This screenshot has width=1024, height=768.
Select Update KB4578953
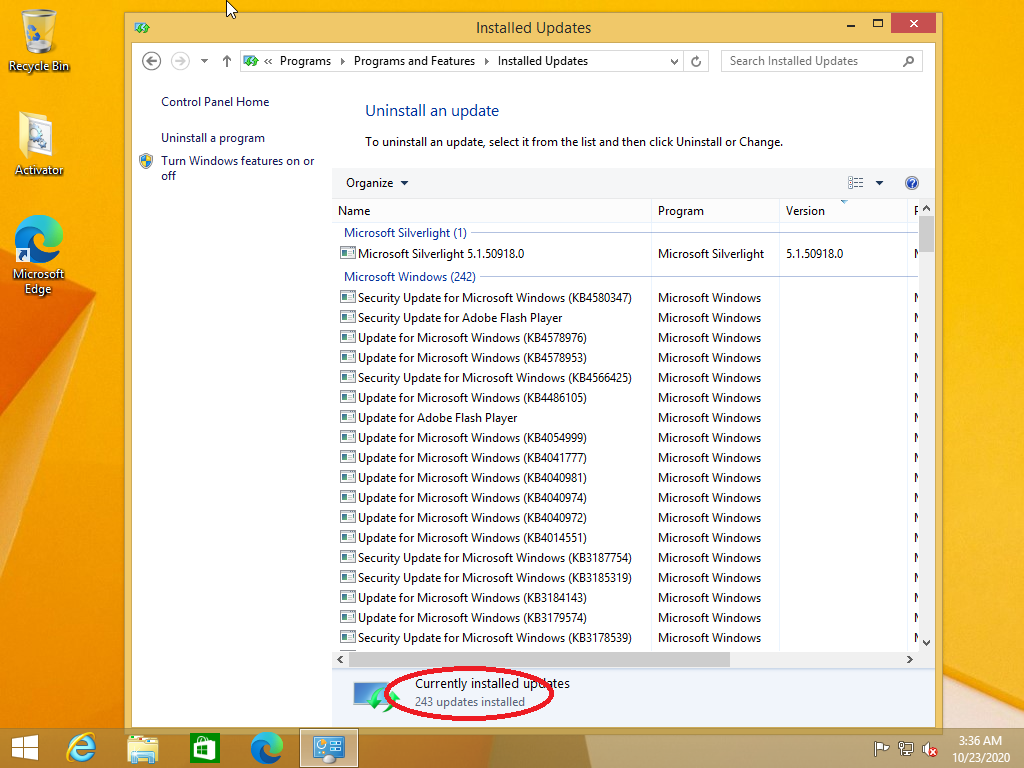464,358
